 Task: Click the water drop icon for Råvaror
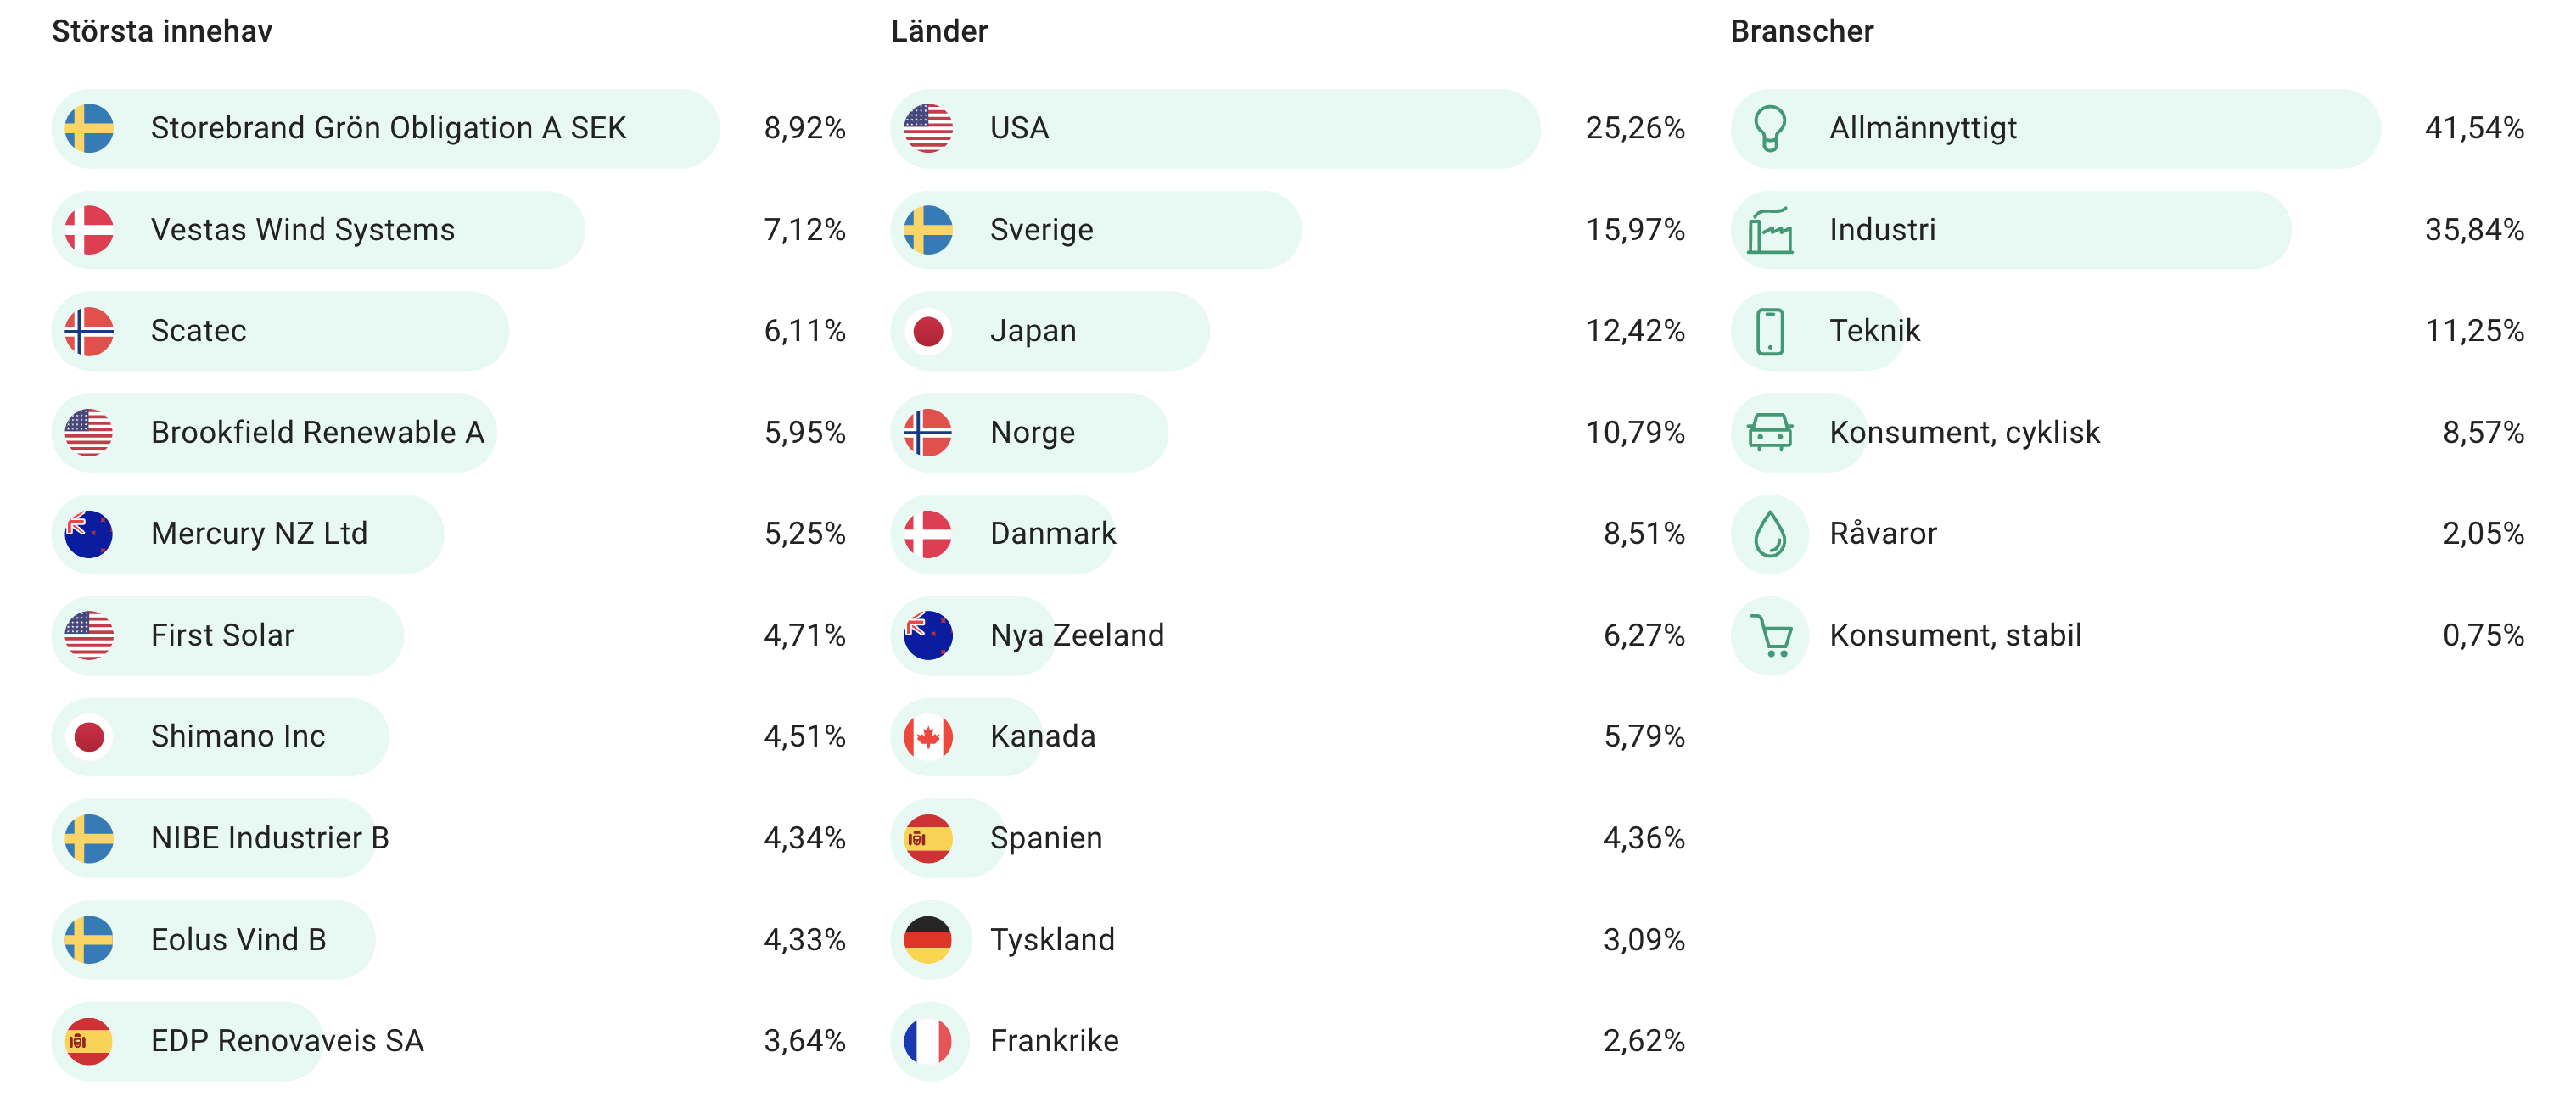click(x=1769, y=534)
